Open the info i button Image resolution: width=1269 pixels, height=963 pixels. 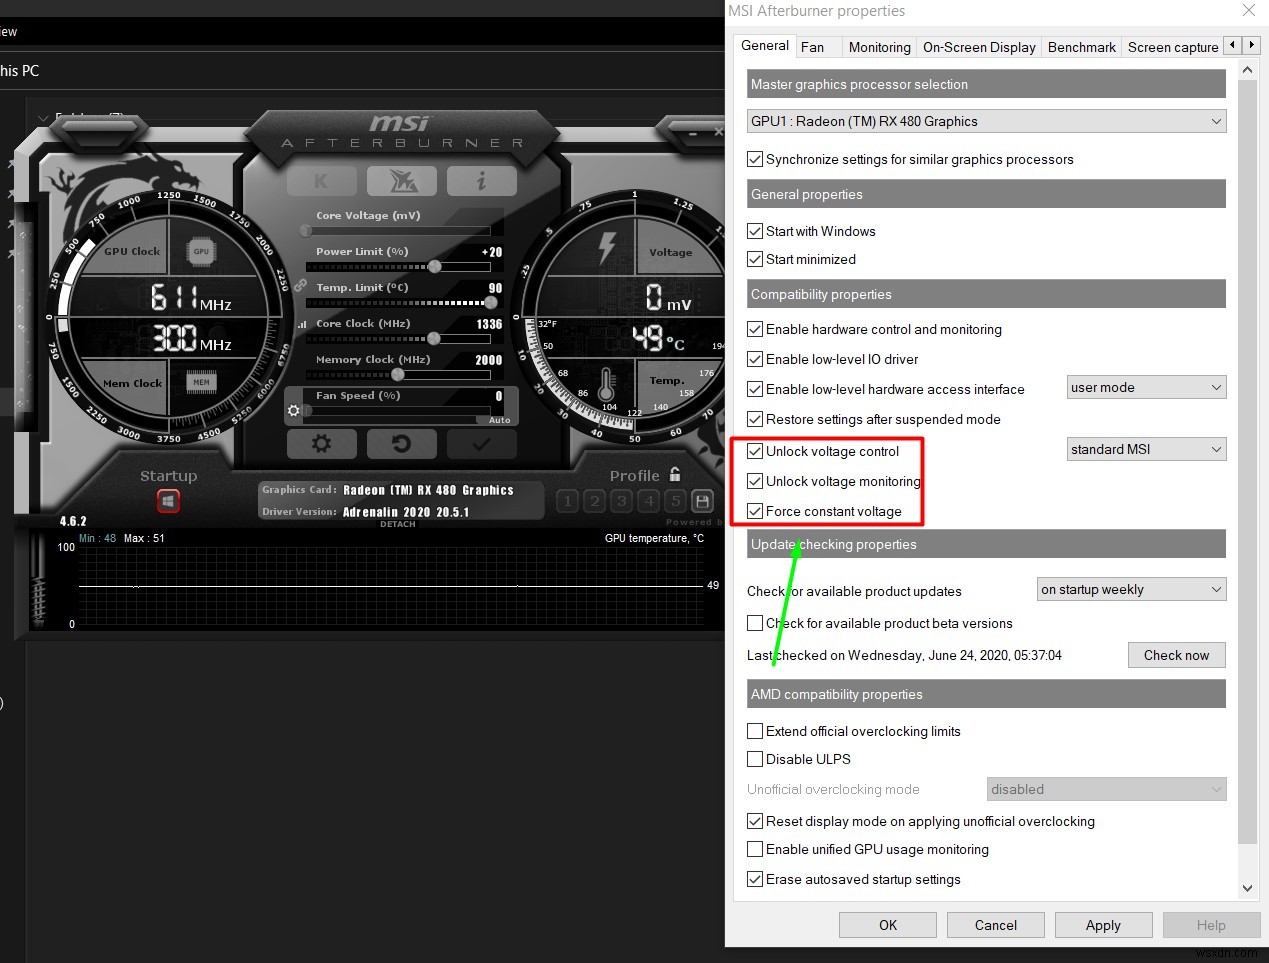point(481,181)
